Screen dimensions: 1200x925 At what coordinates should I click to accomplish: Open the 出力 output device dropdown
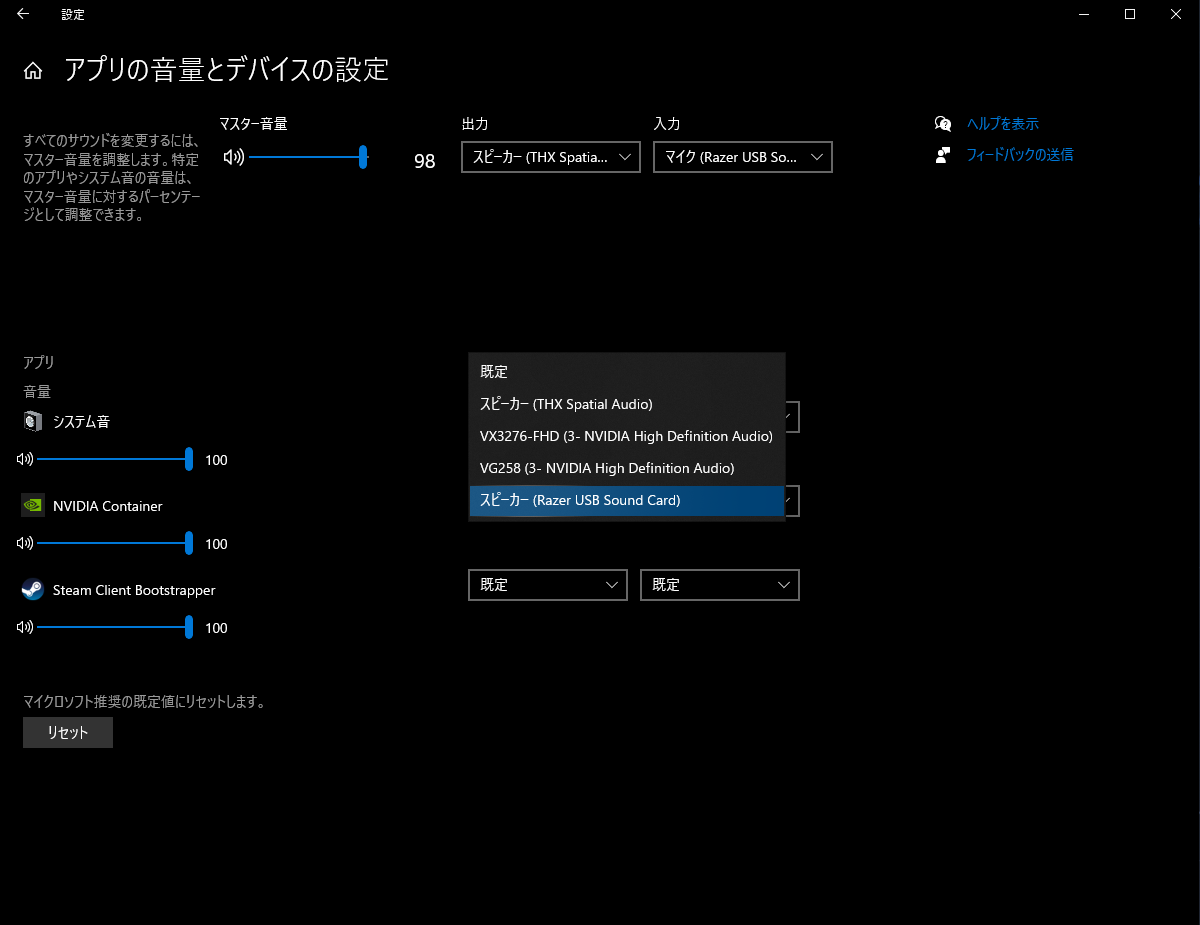coord(550,157)
